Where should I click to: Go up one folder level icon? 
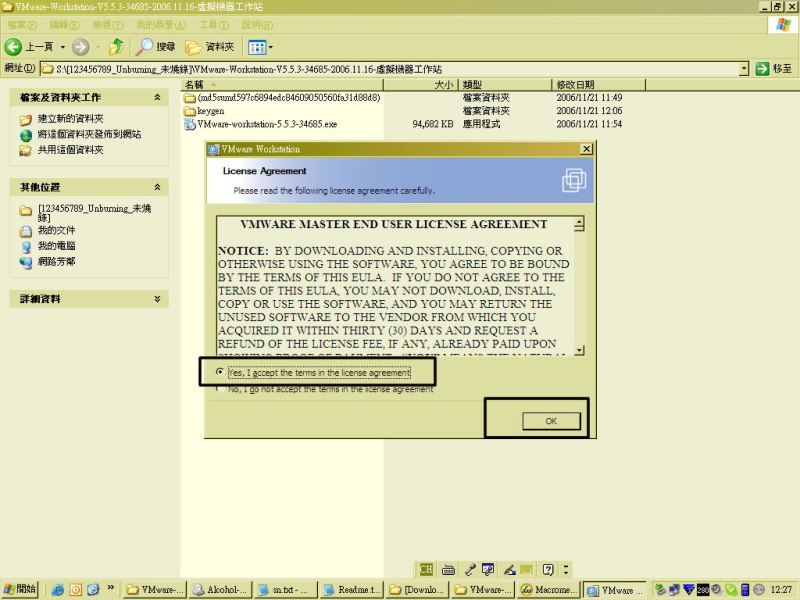pos(117,47)
